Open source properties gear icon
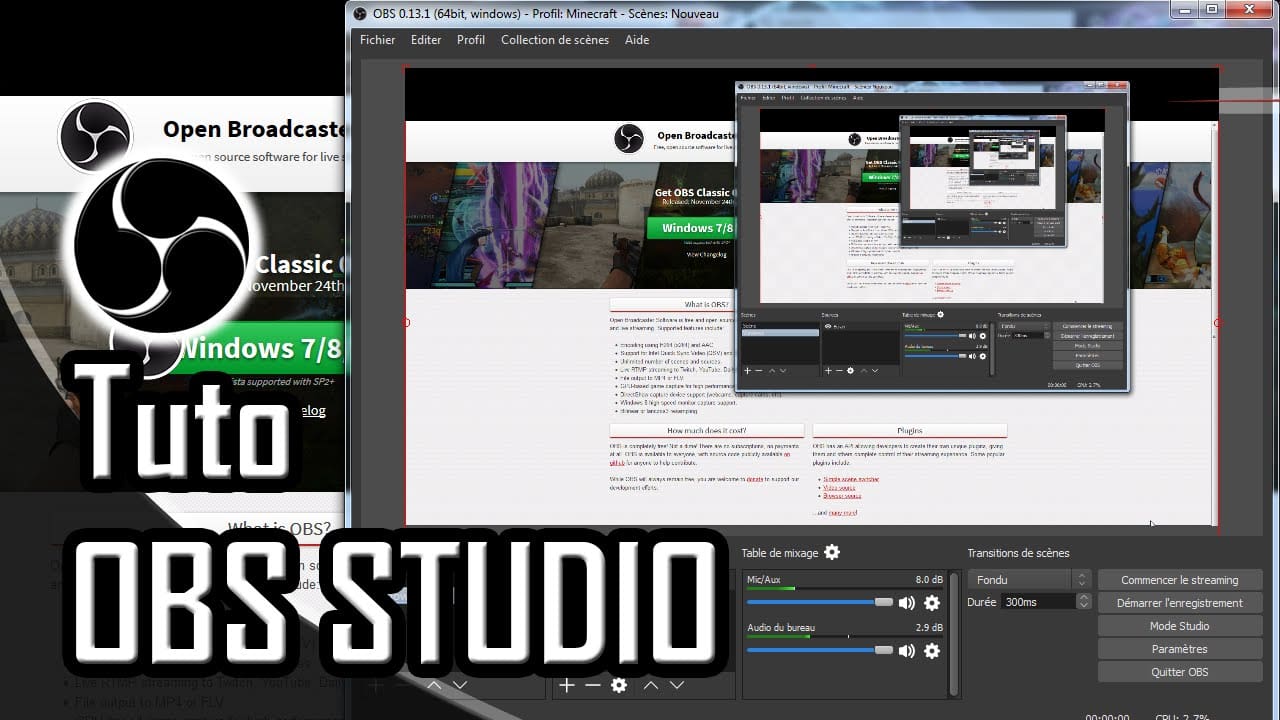1280x720 pixels. point(619,685)
